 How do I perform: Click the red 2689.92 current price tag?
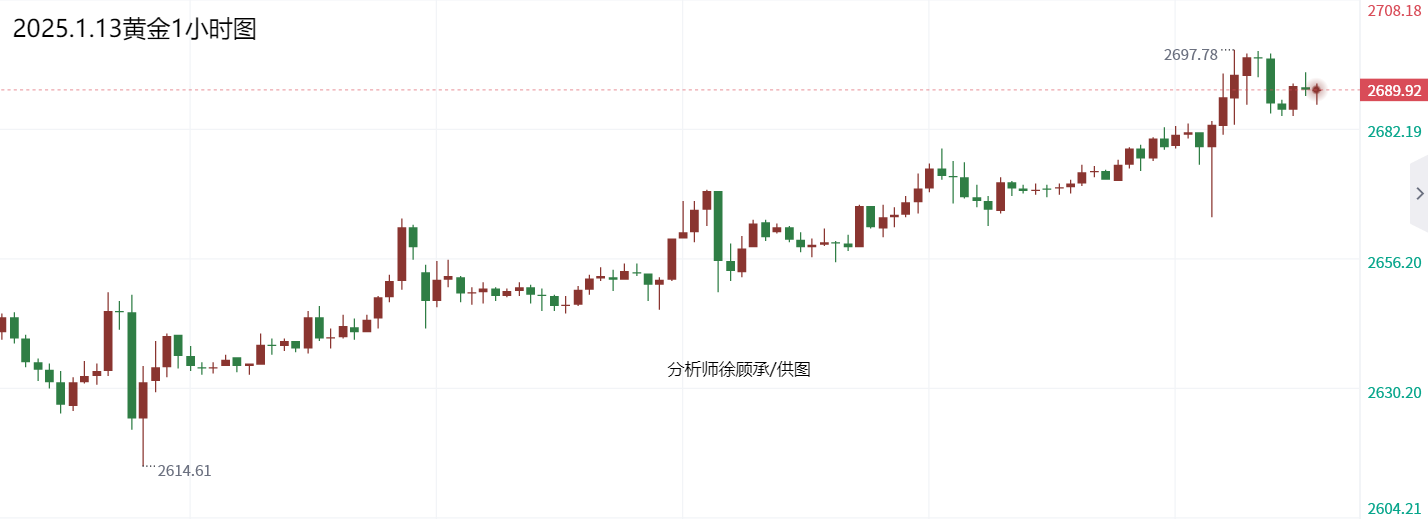point(1393,91)
